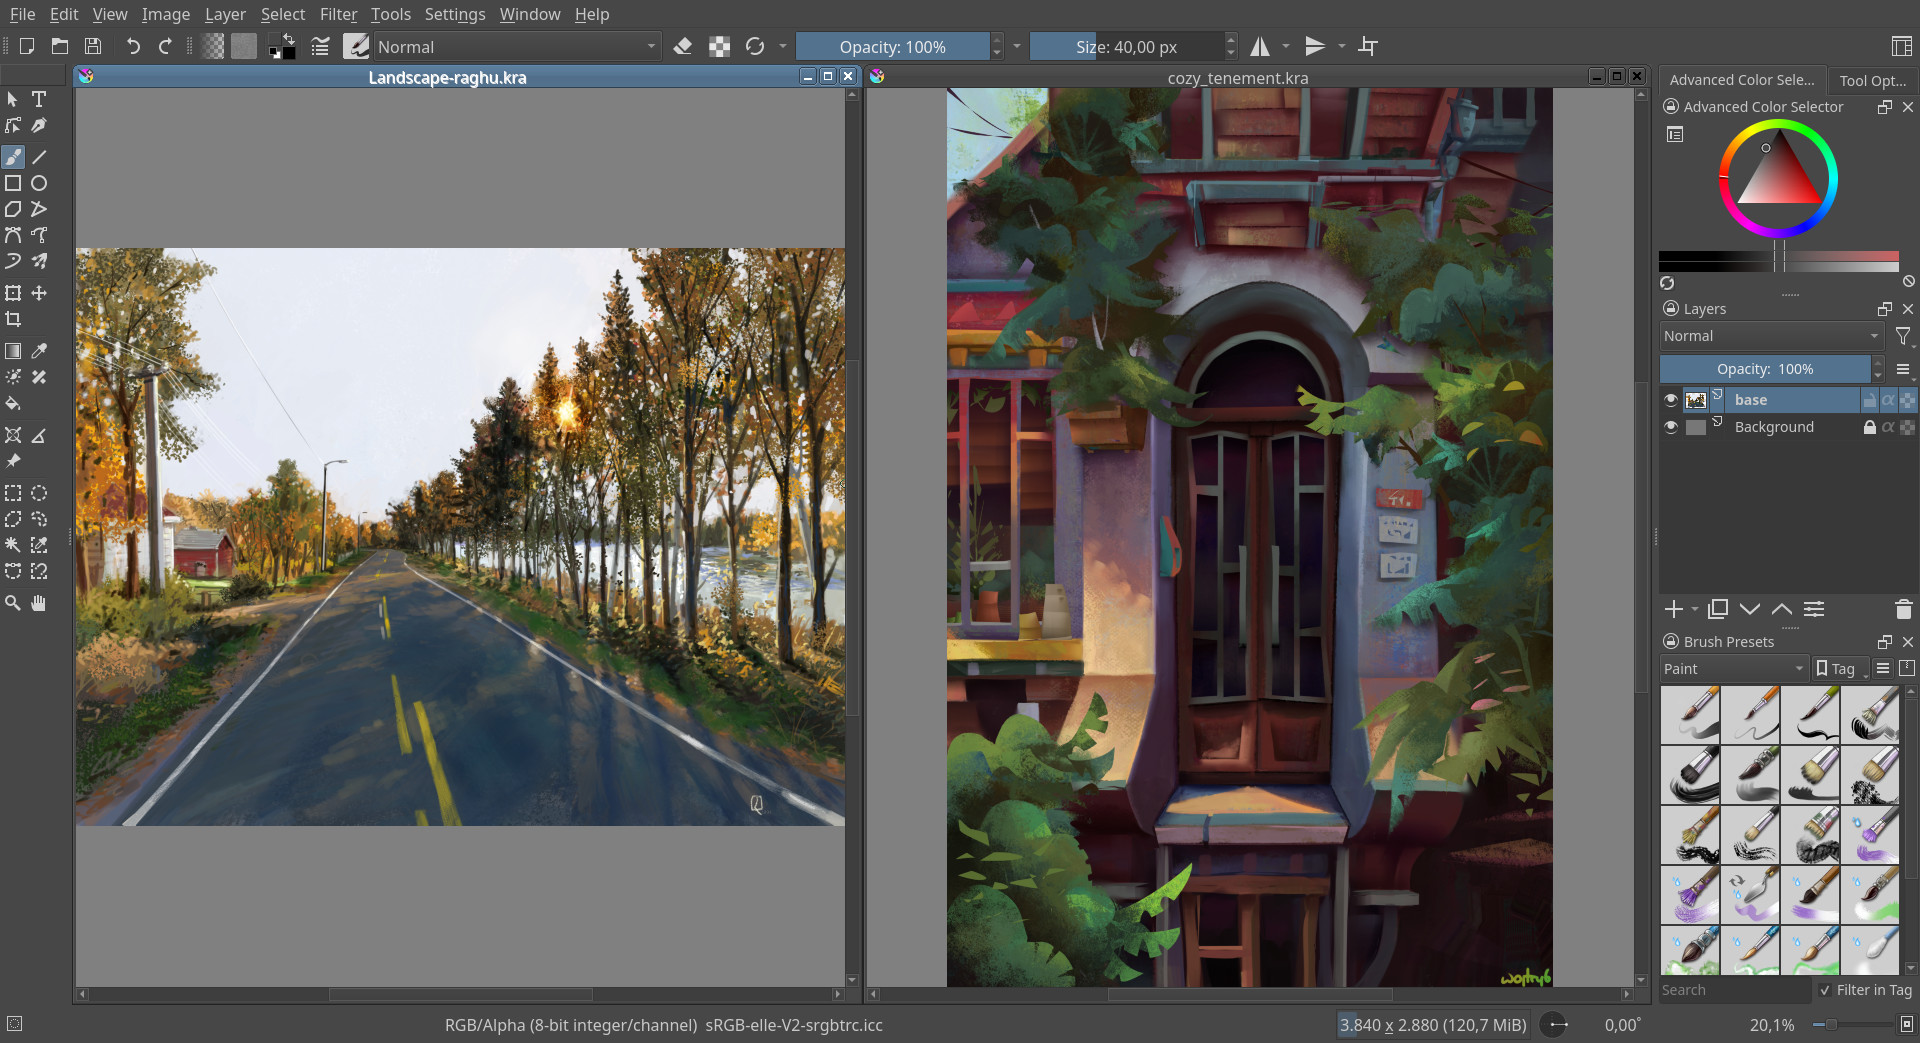Hide the base layer
This screenshot has height=1043, width=1920.
(1670, 399)
